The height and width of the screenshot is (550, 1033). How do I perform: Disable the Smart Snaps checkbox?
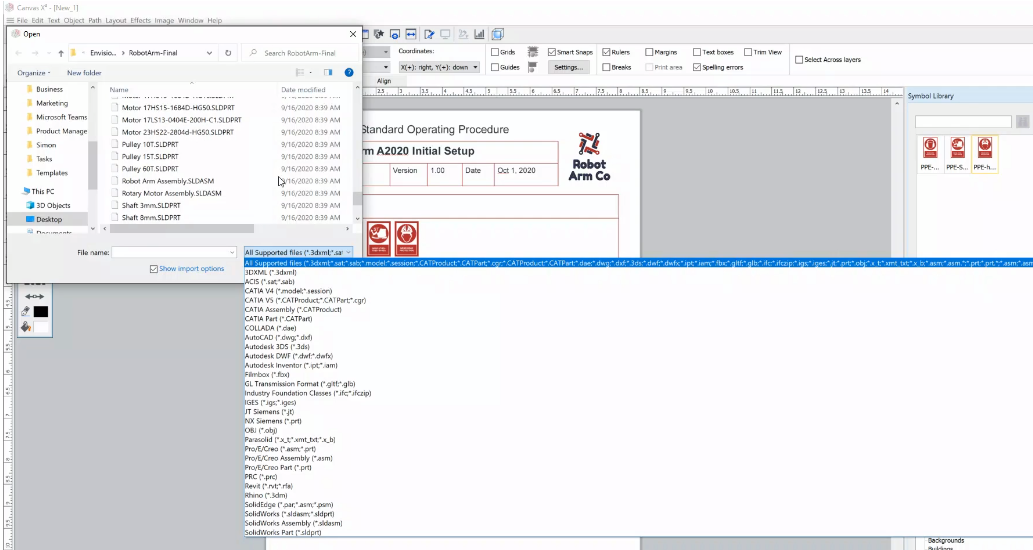click(x=551, y=52)
